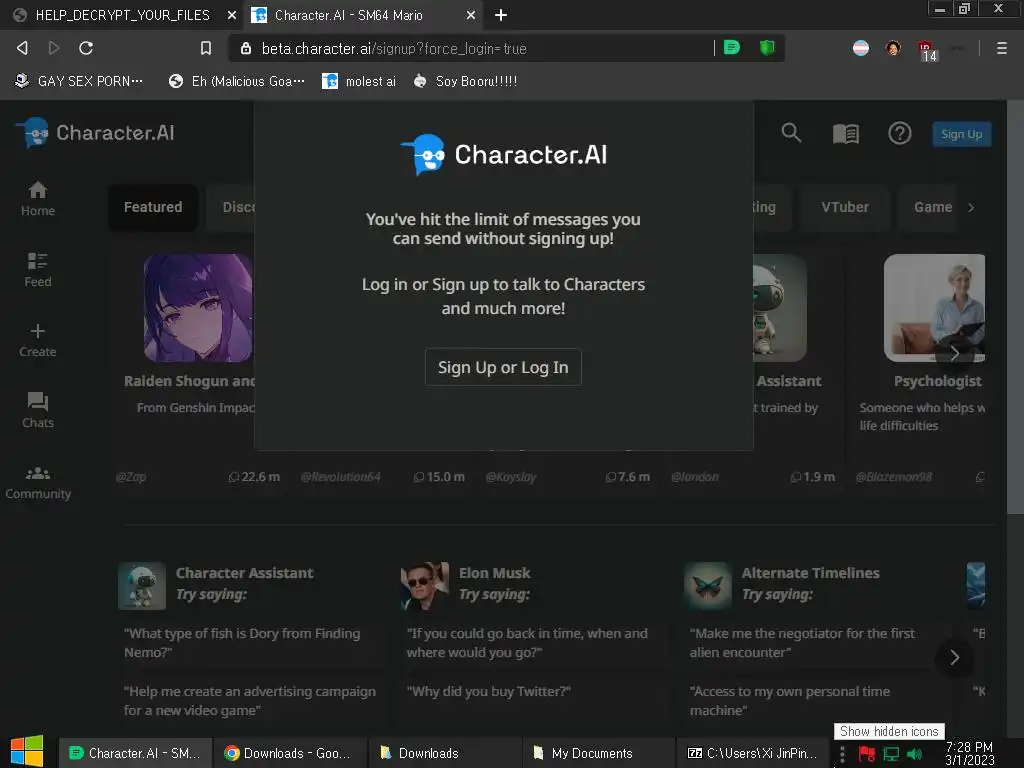
Task: Advance featured characters carousel with arrow
Action: point(955,354)
